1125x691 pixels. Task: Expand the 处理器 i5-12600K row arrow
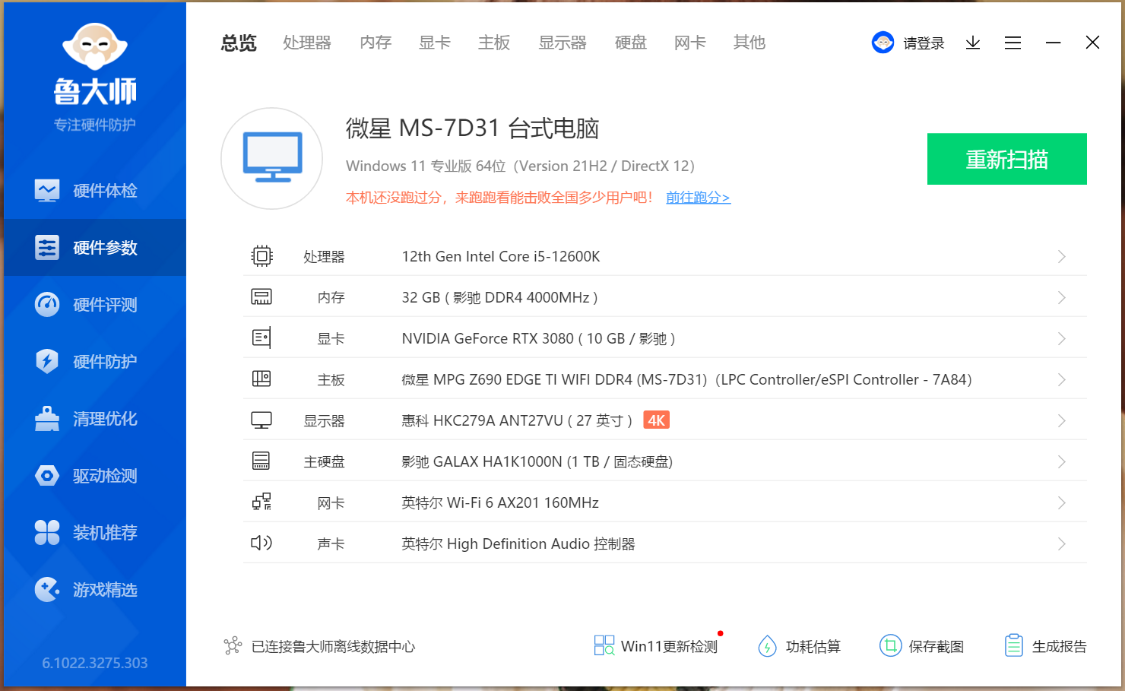[1061, 257]
